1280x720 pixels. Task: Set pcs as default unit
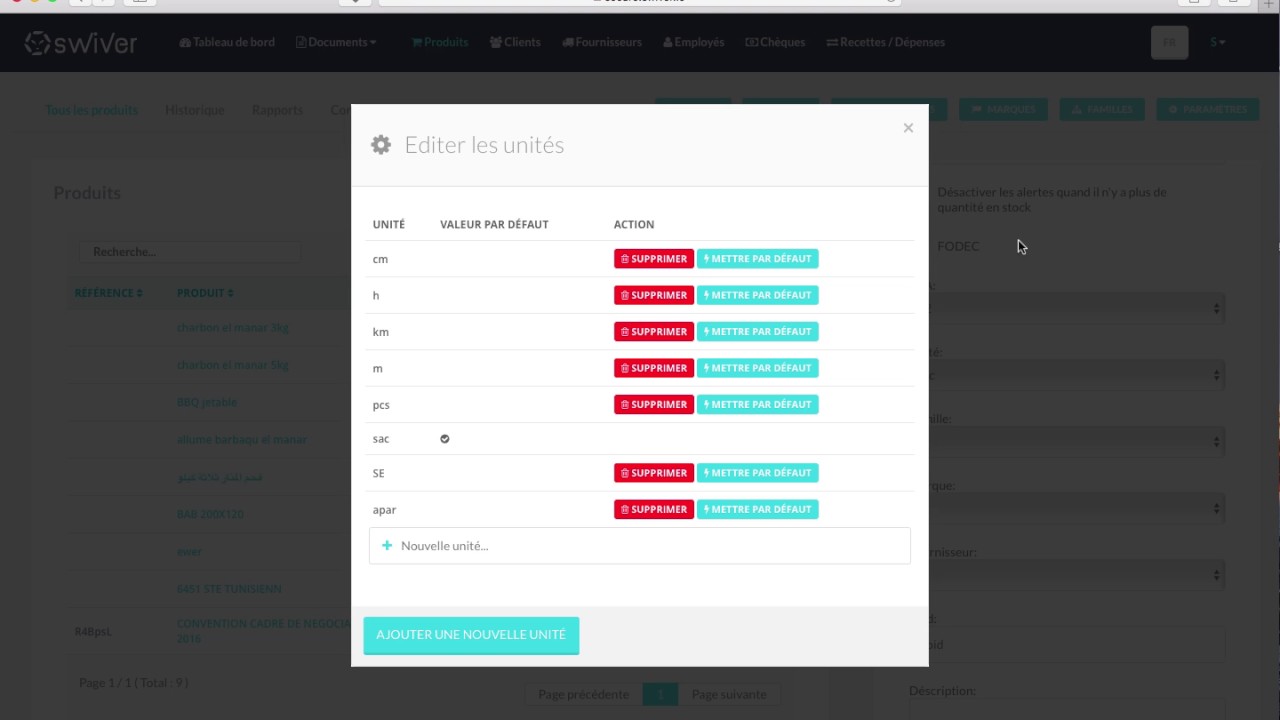click(757, 405)
